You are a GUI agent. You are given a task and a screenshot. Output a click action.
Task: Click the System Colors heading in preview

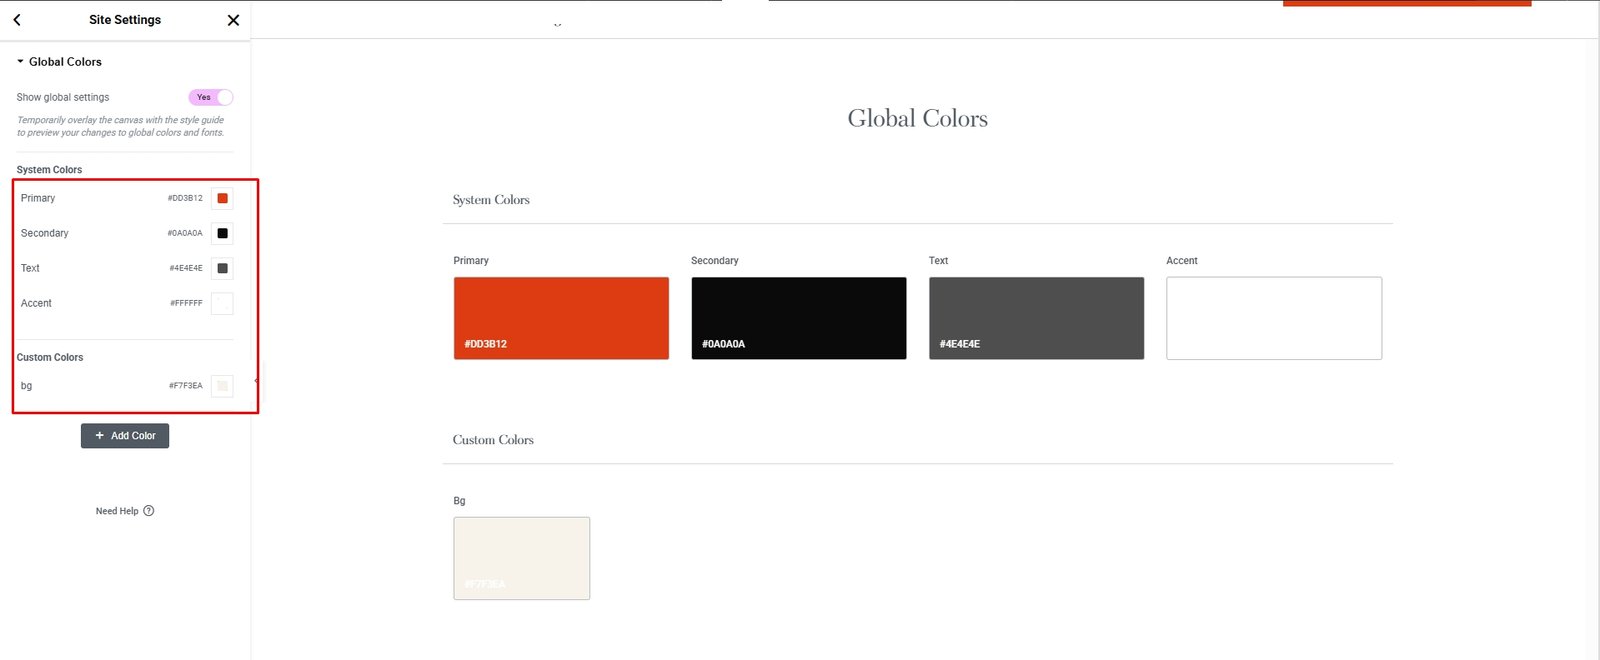click(491, 200)
